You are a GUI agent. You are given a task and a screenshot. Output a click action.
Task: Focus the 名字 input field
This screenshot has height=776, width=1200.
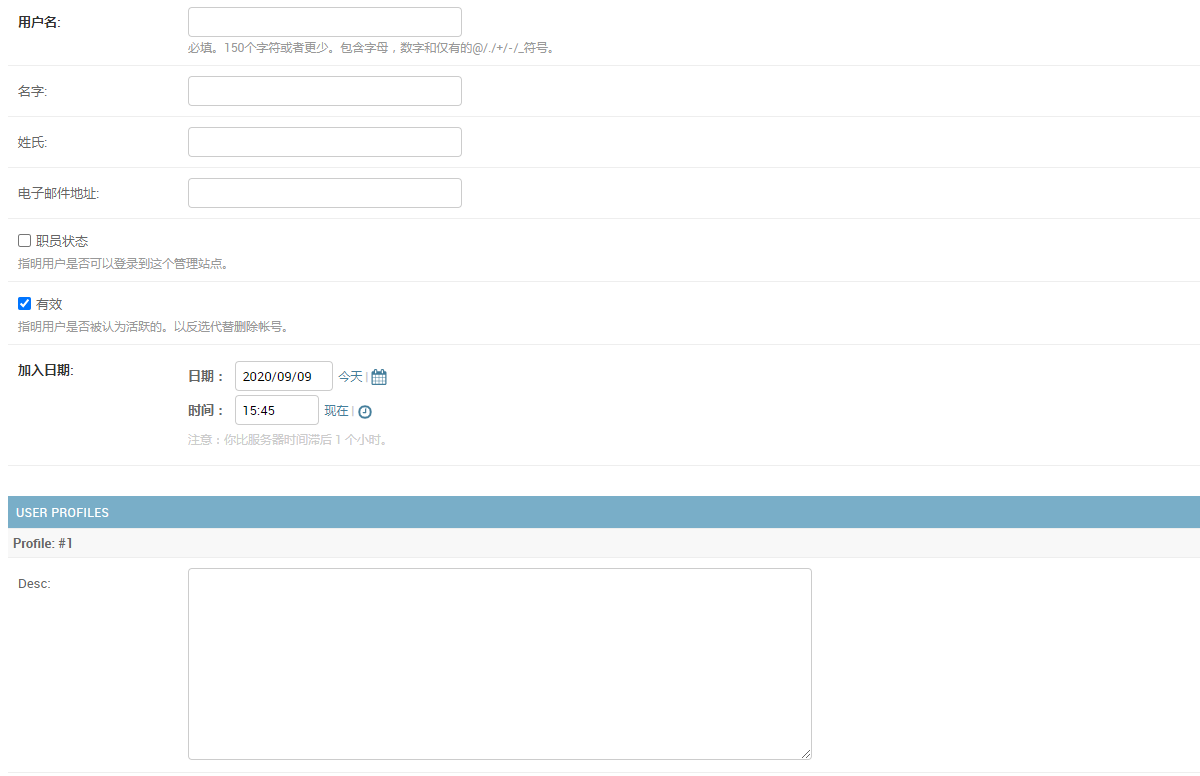click(325, 91)
